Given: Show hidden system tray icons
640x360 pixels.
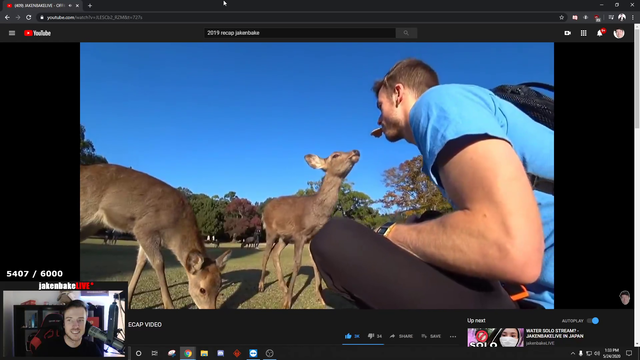Looking at the screenshot, I should tap(573, 353).
